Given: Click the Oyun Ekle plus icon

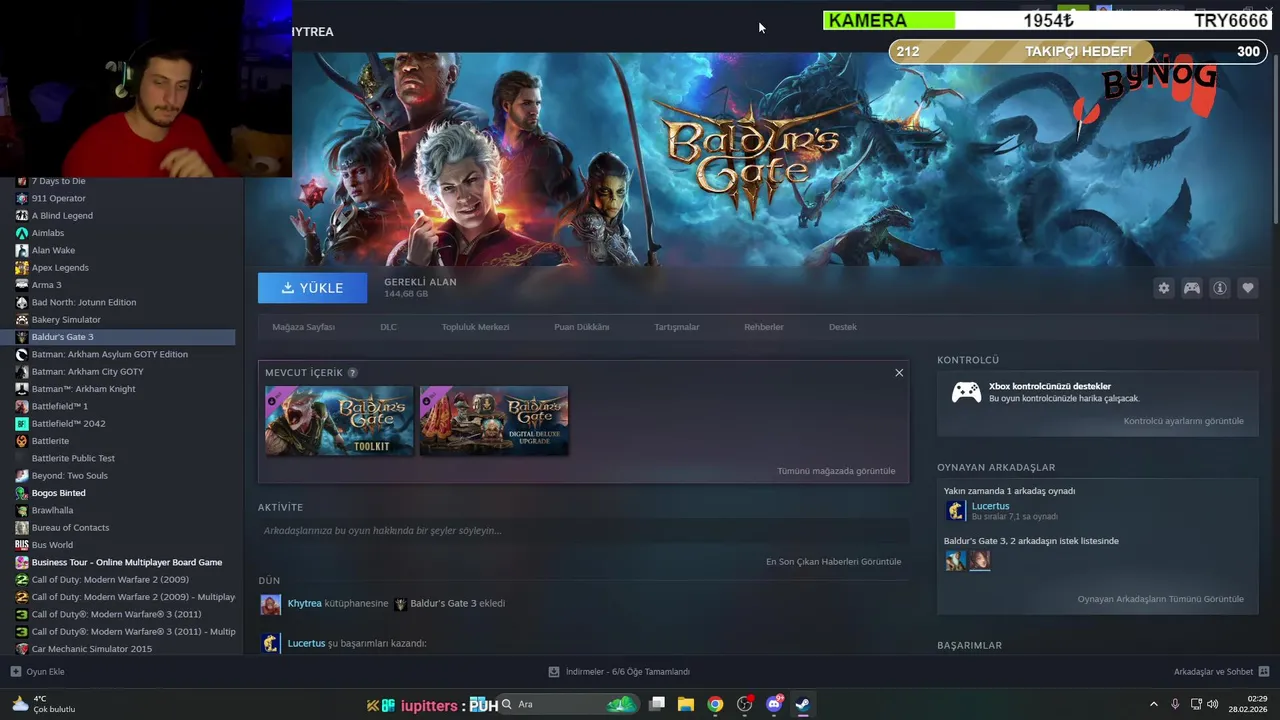Looking at the screenshot, I should click(x=15, y=672).
